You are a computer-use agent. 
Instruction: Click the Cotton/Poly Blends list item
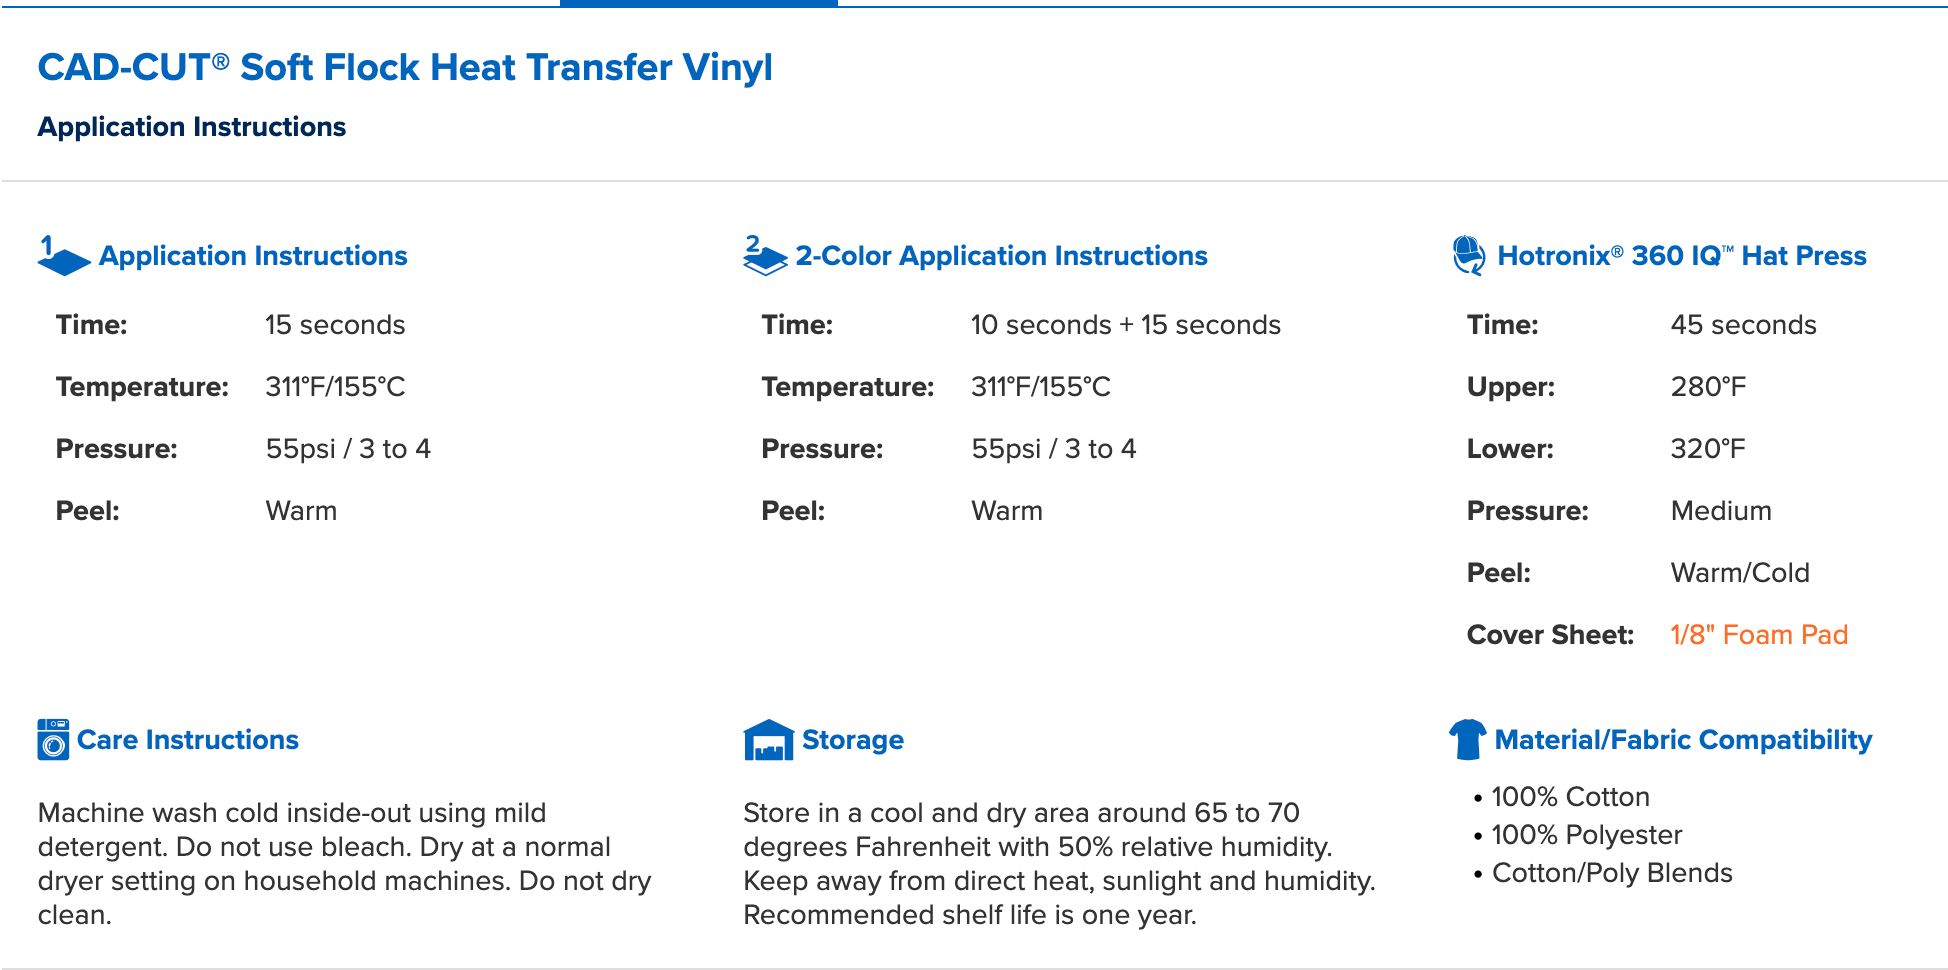tap(1611, 873)
